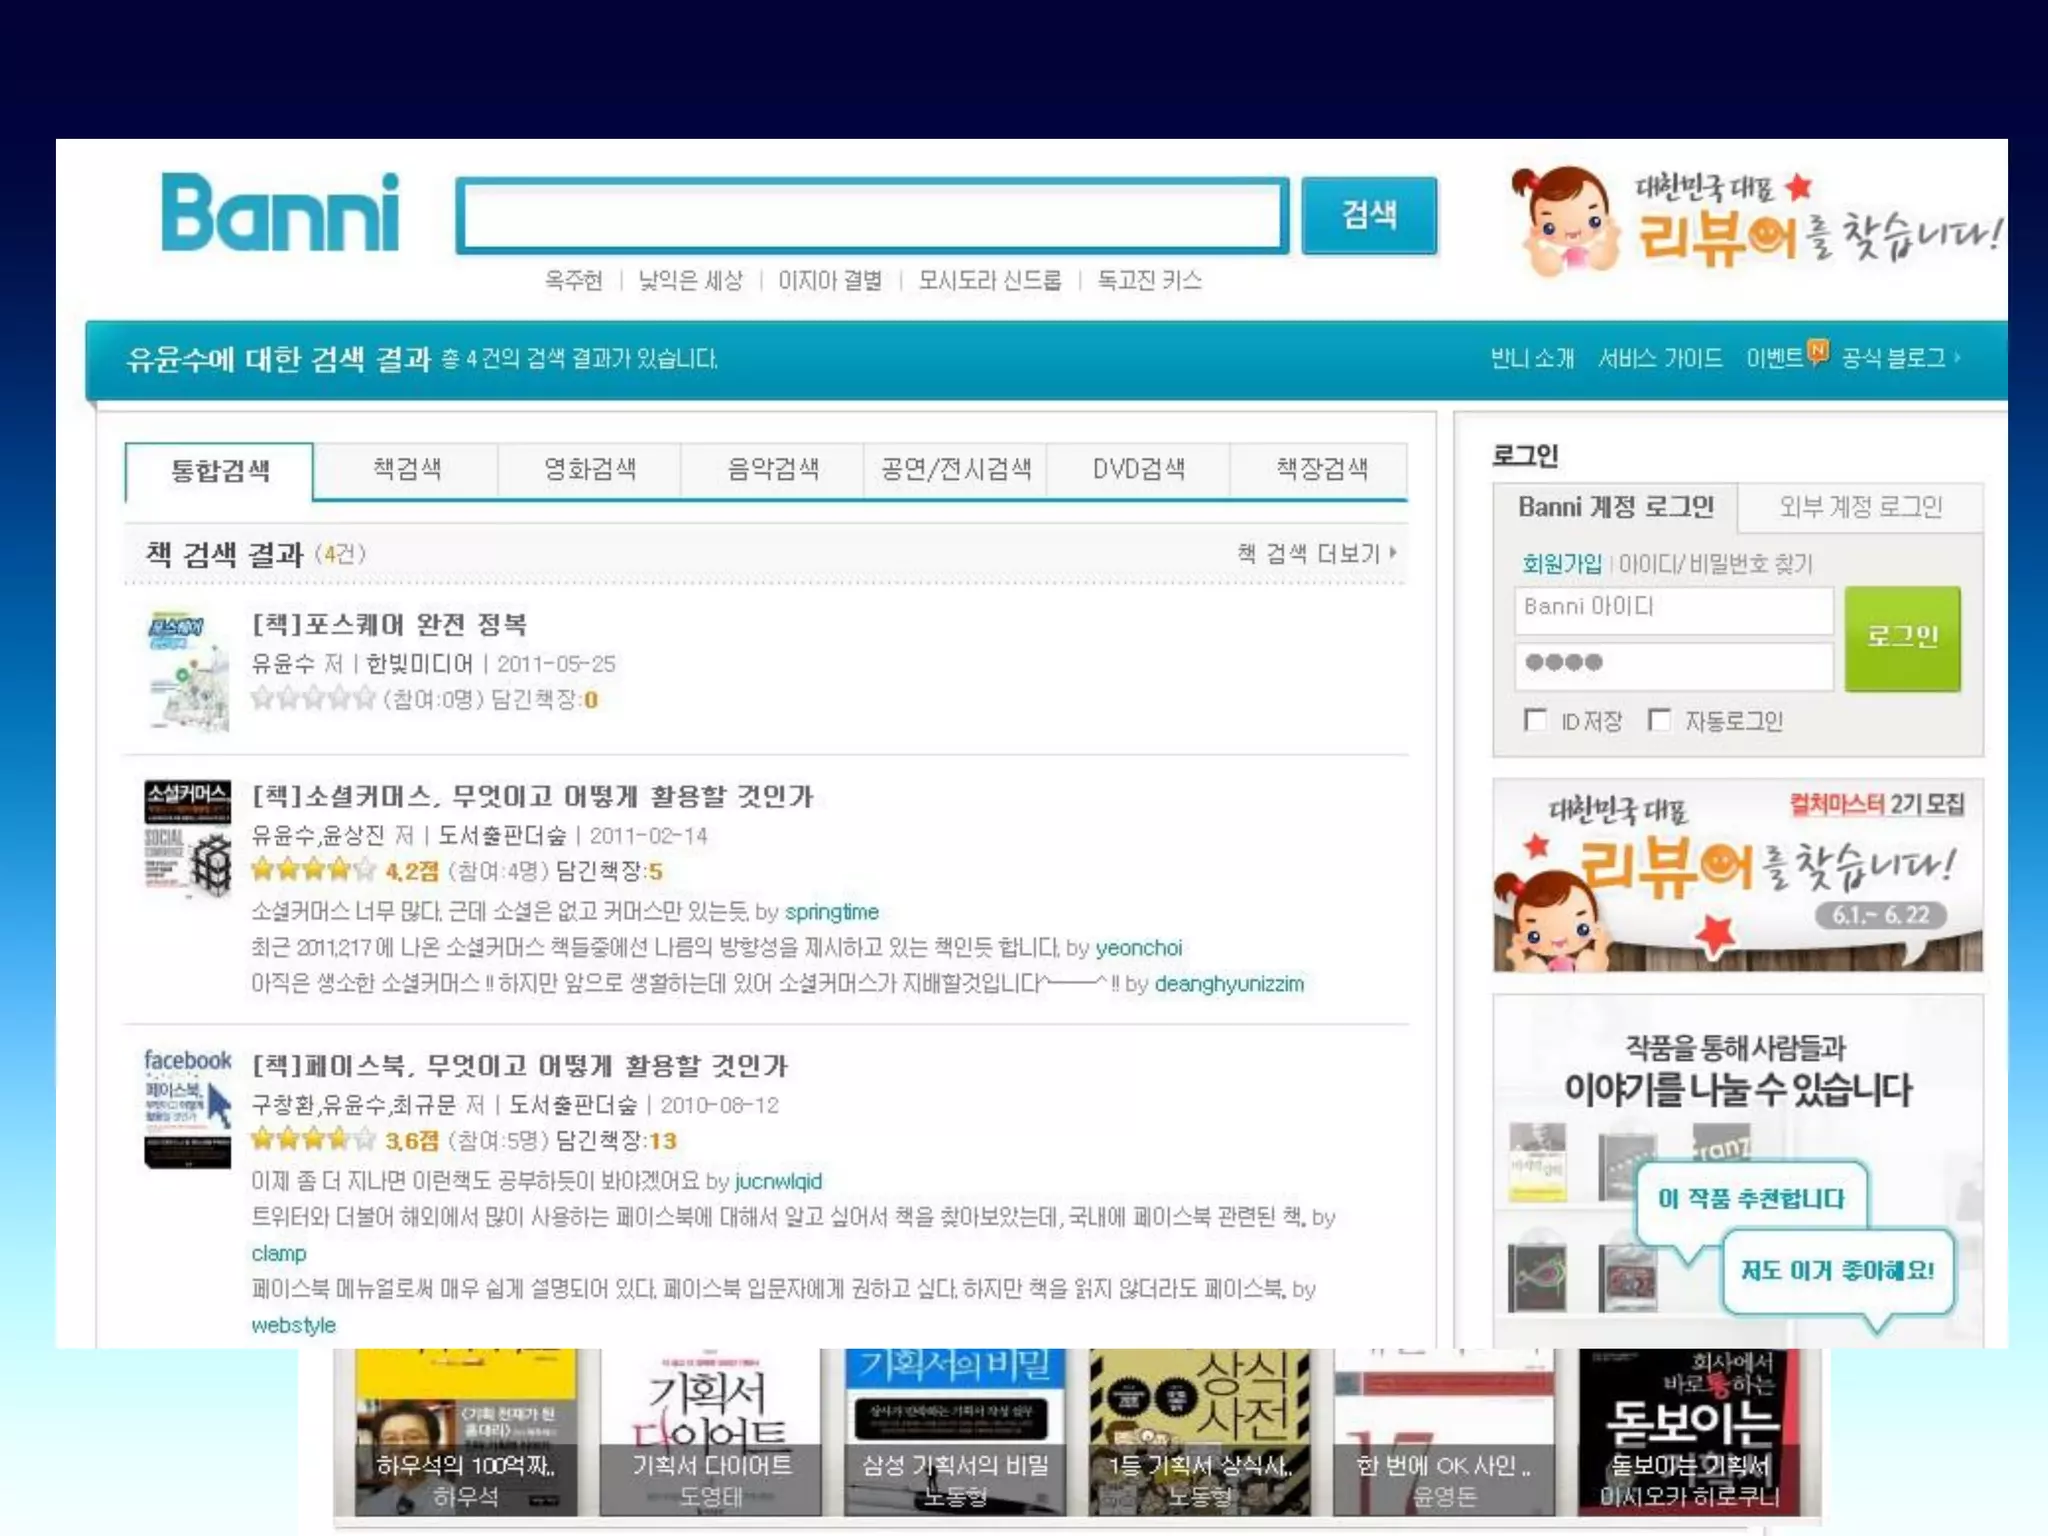Open 돋보이는 기획서 book thumbnail
The image size is (2048, 1536).
click(x=1689, y=1431)
